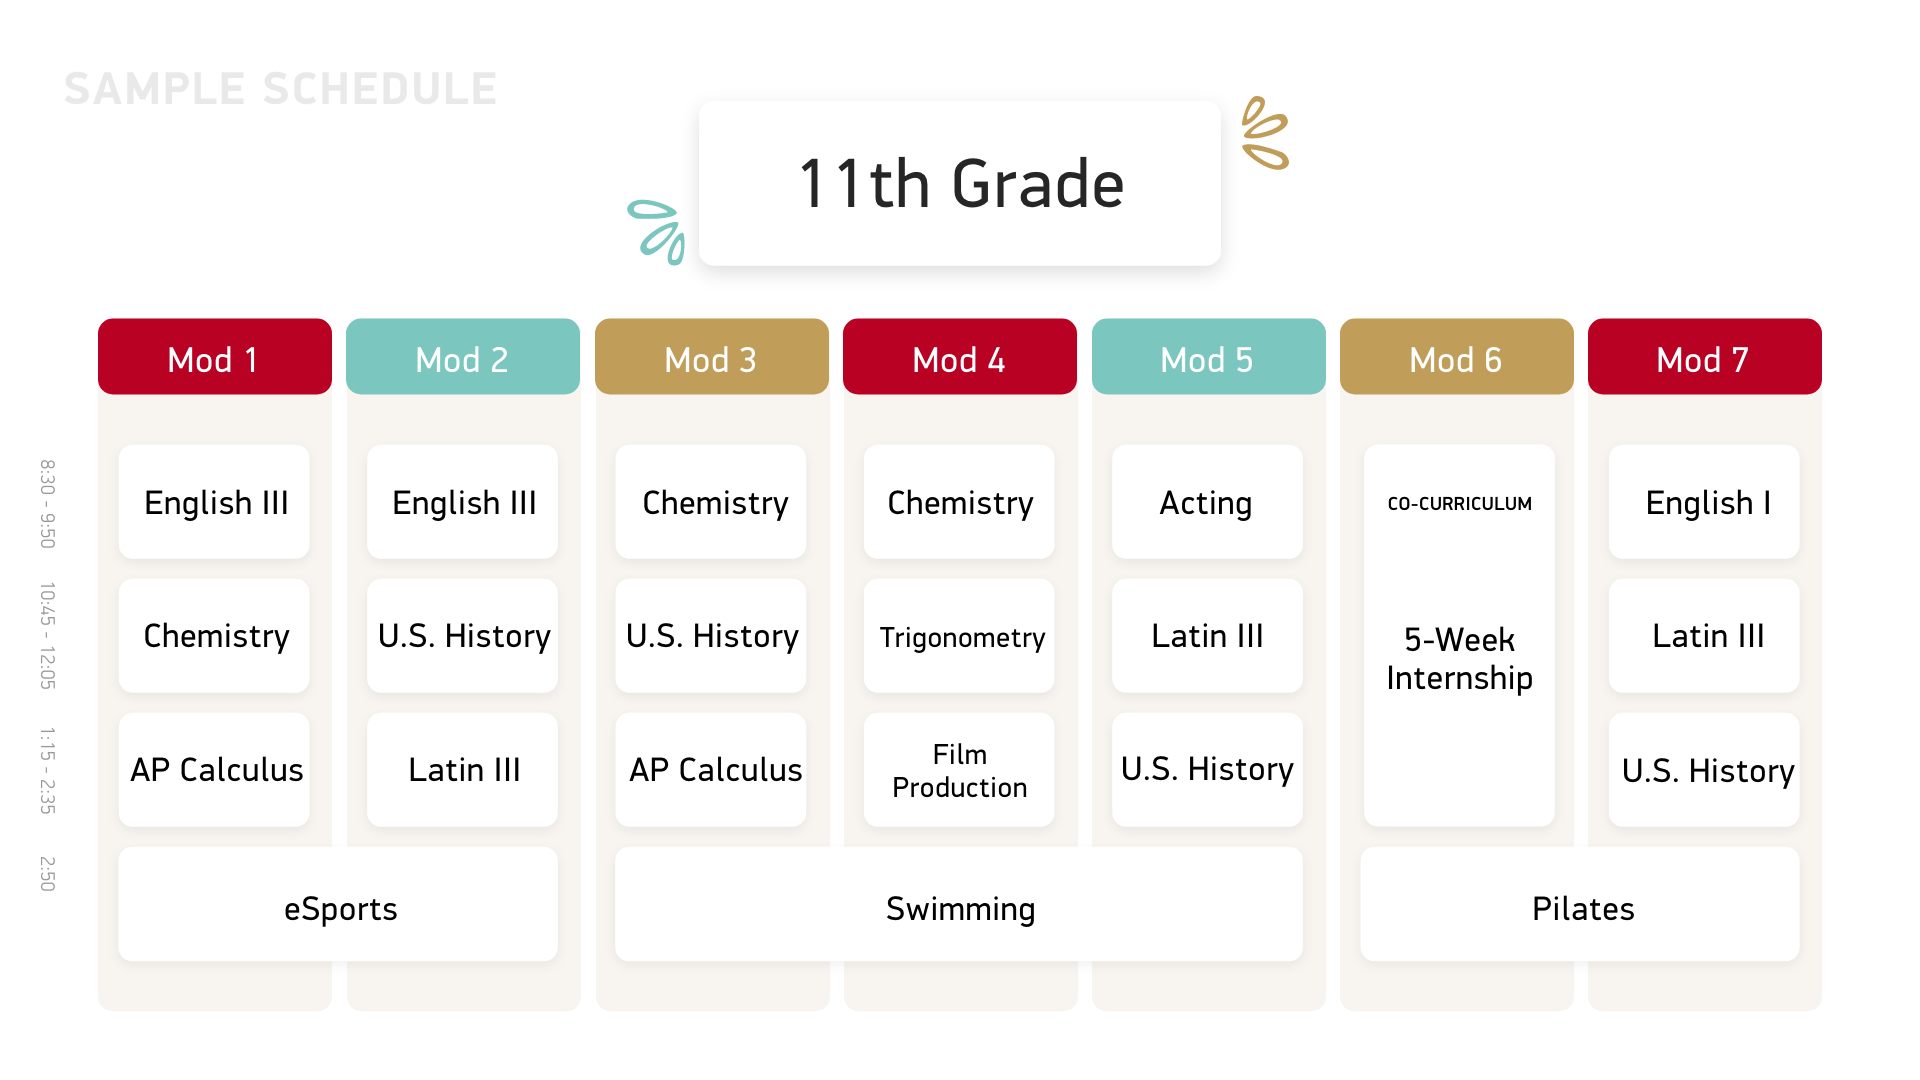Select the 8:30 - 9:50 time label
The image size is (1920, 1080).
(x=47, y=504)
